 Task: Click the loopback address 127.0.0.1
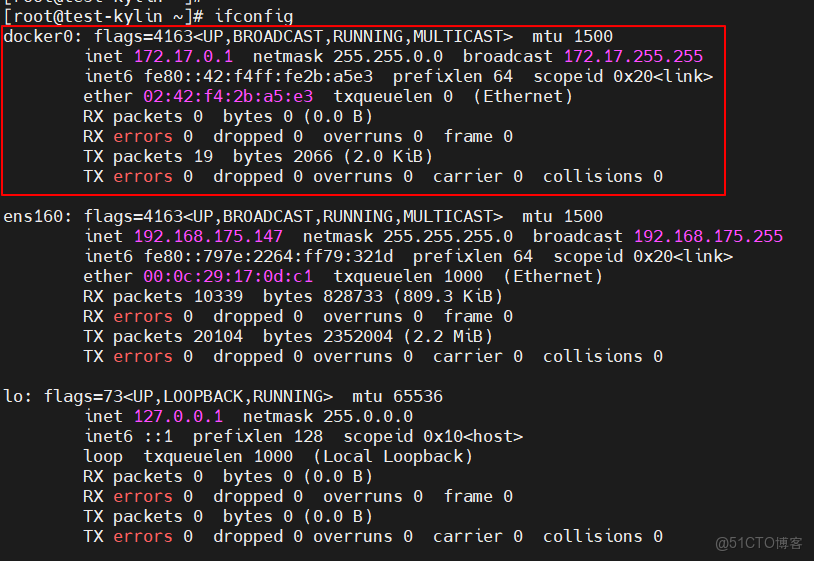tap(178, 416)
